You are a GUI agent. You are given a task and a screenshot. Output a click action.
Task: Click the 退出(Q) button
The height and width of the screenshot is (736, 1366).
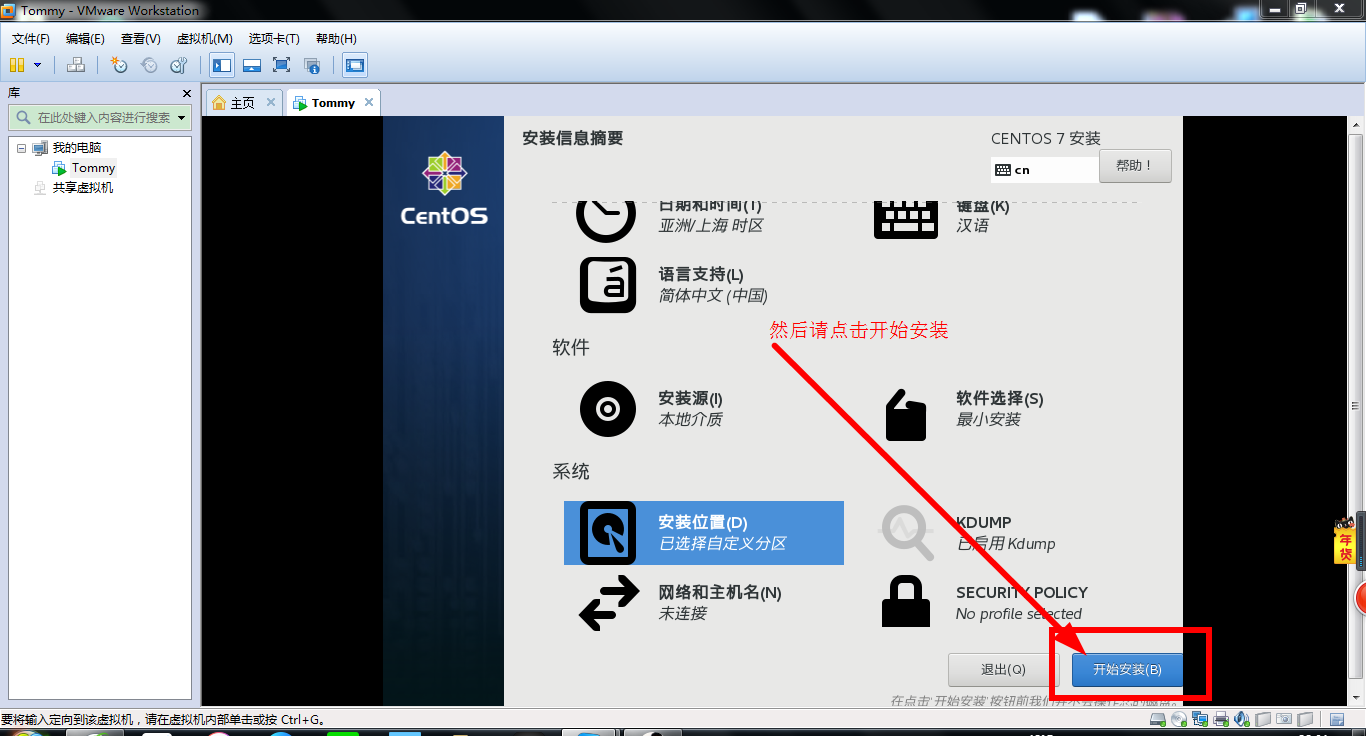click(x=1003, y=670)
